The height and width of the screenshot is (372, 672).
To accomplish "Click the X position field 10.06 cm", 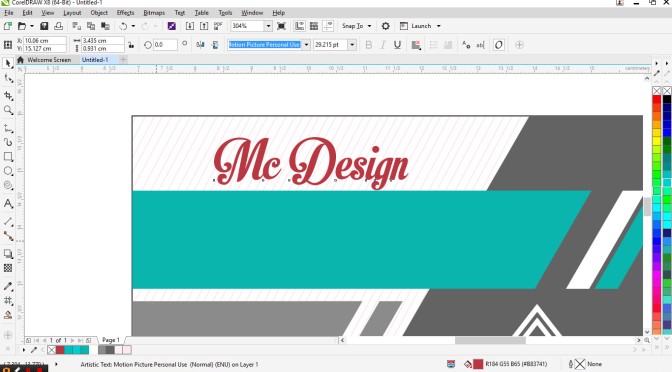I will pyautogui.click(x=45, y=40).
